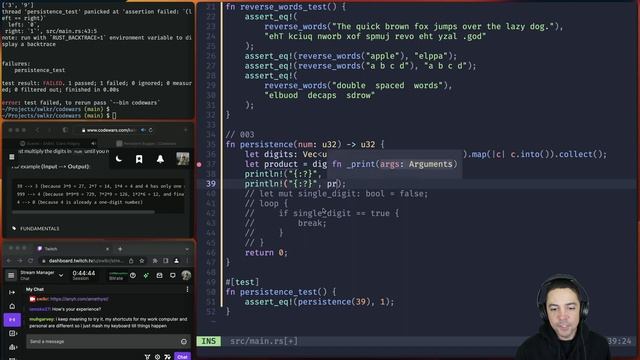Expand Twitch sidebar content section

point(12,333)
